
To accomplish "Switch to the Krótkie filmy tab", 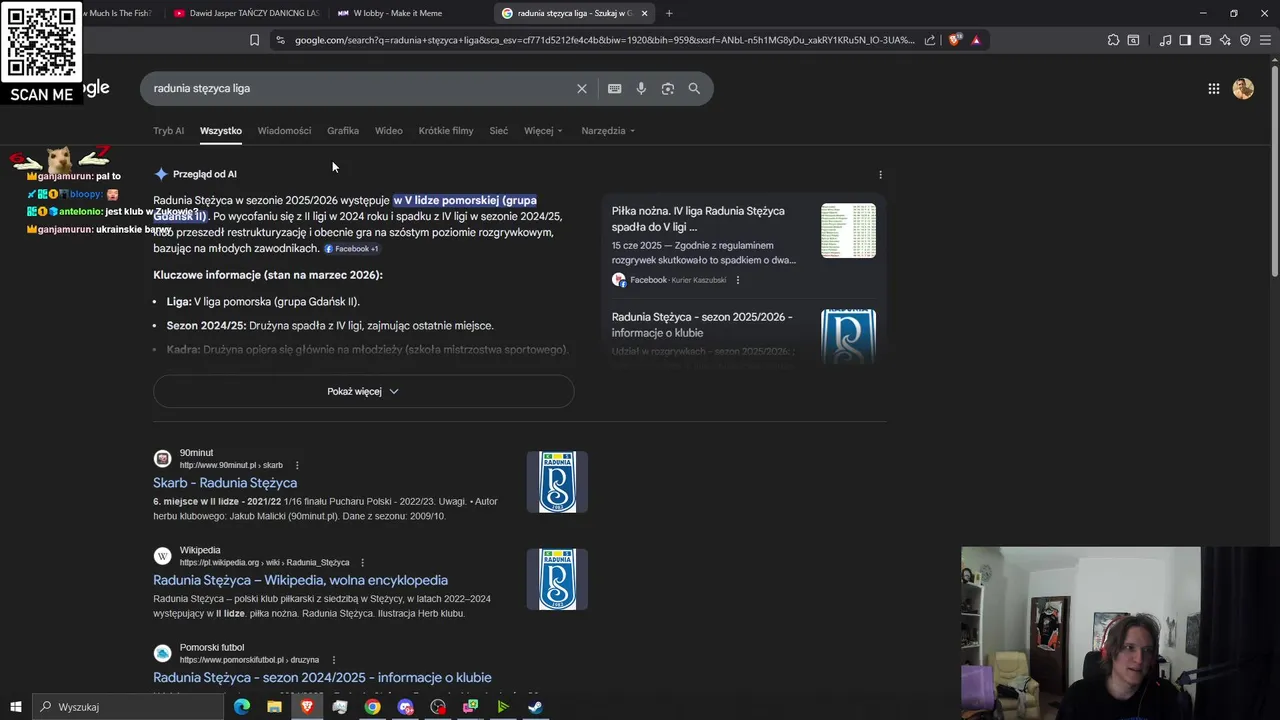I will point(446,131).
